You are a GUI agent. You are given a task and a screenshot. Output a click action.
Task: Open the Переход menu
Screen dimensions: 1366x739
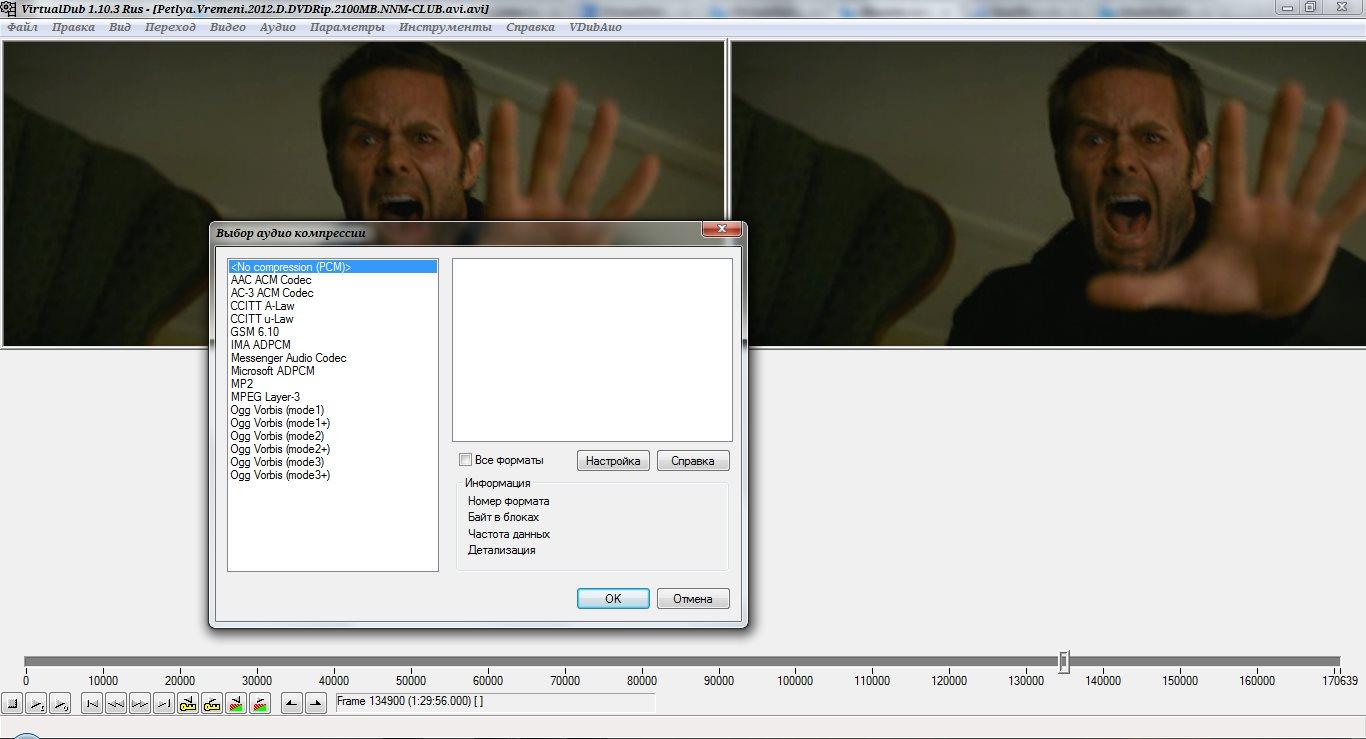[170, 27]
